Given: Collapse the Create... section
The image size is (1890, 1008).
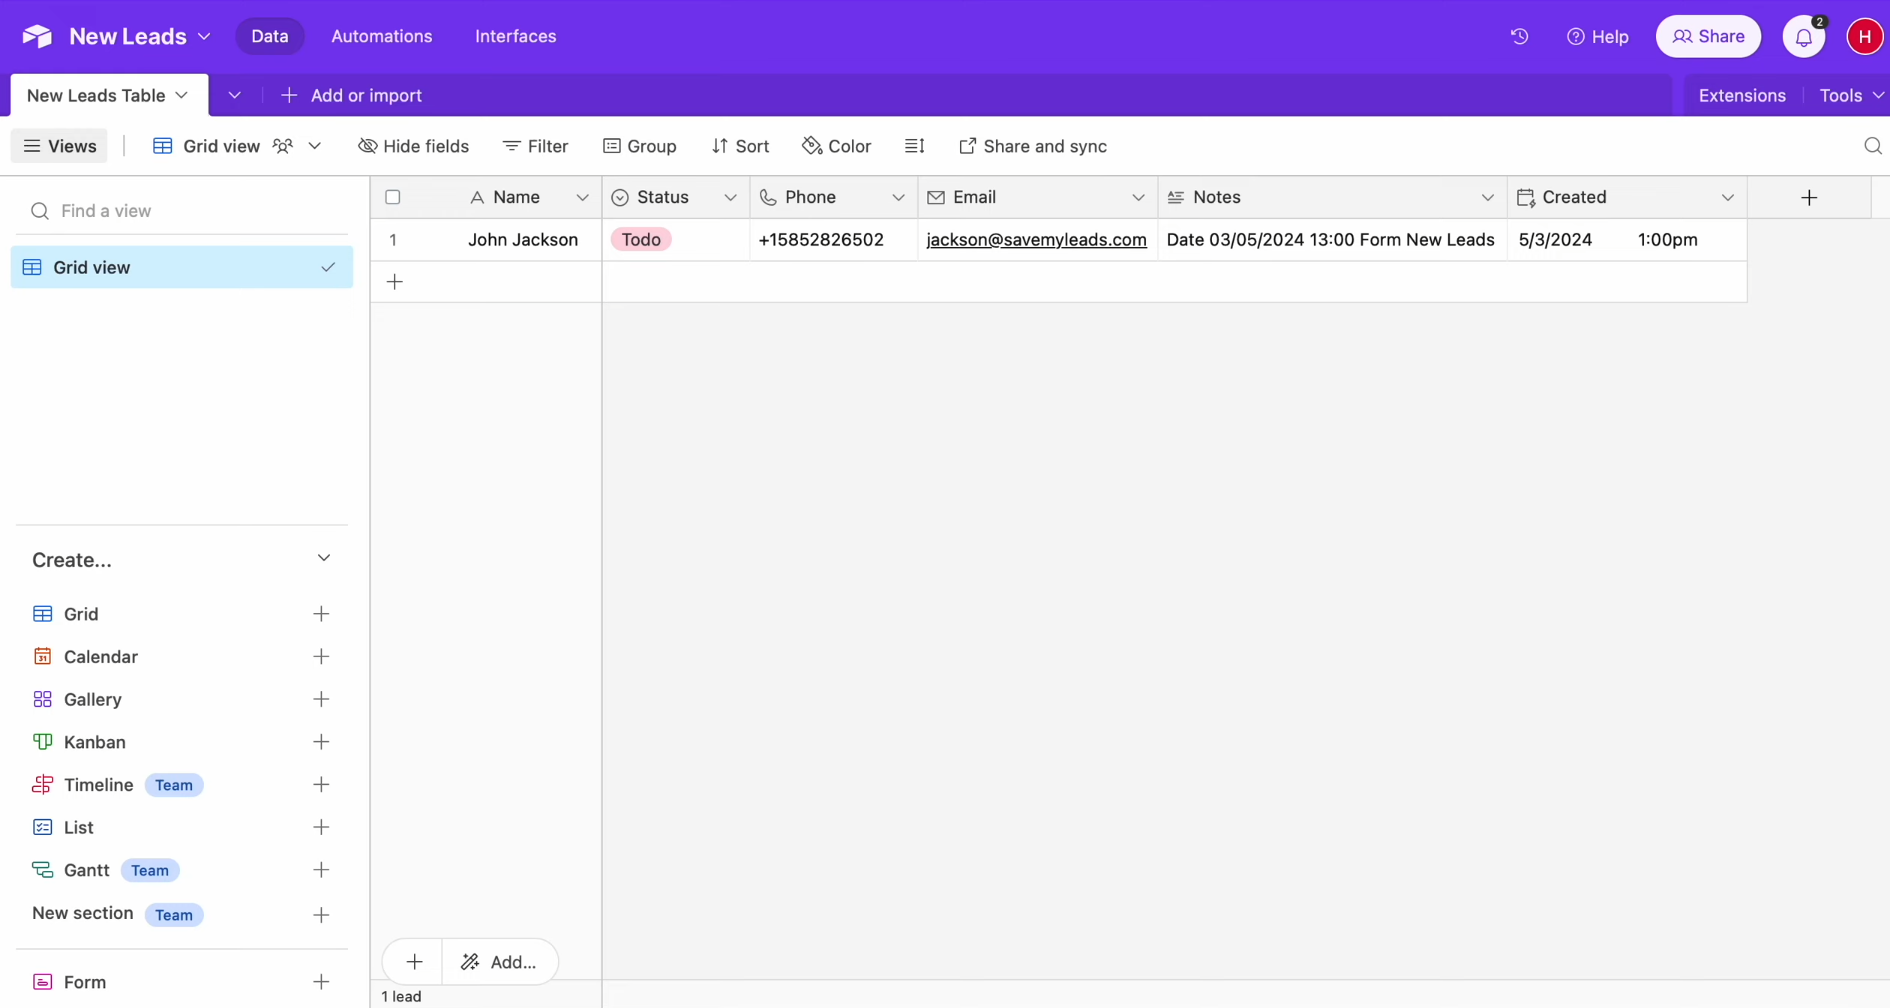Looking at the screenshot, I should point(323,557).
